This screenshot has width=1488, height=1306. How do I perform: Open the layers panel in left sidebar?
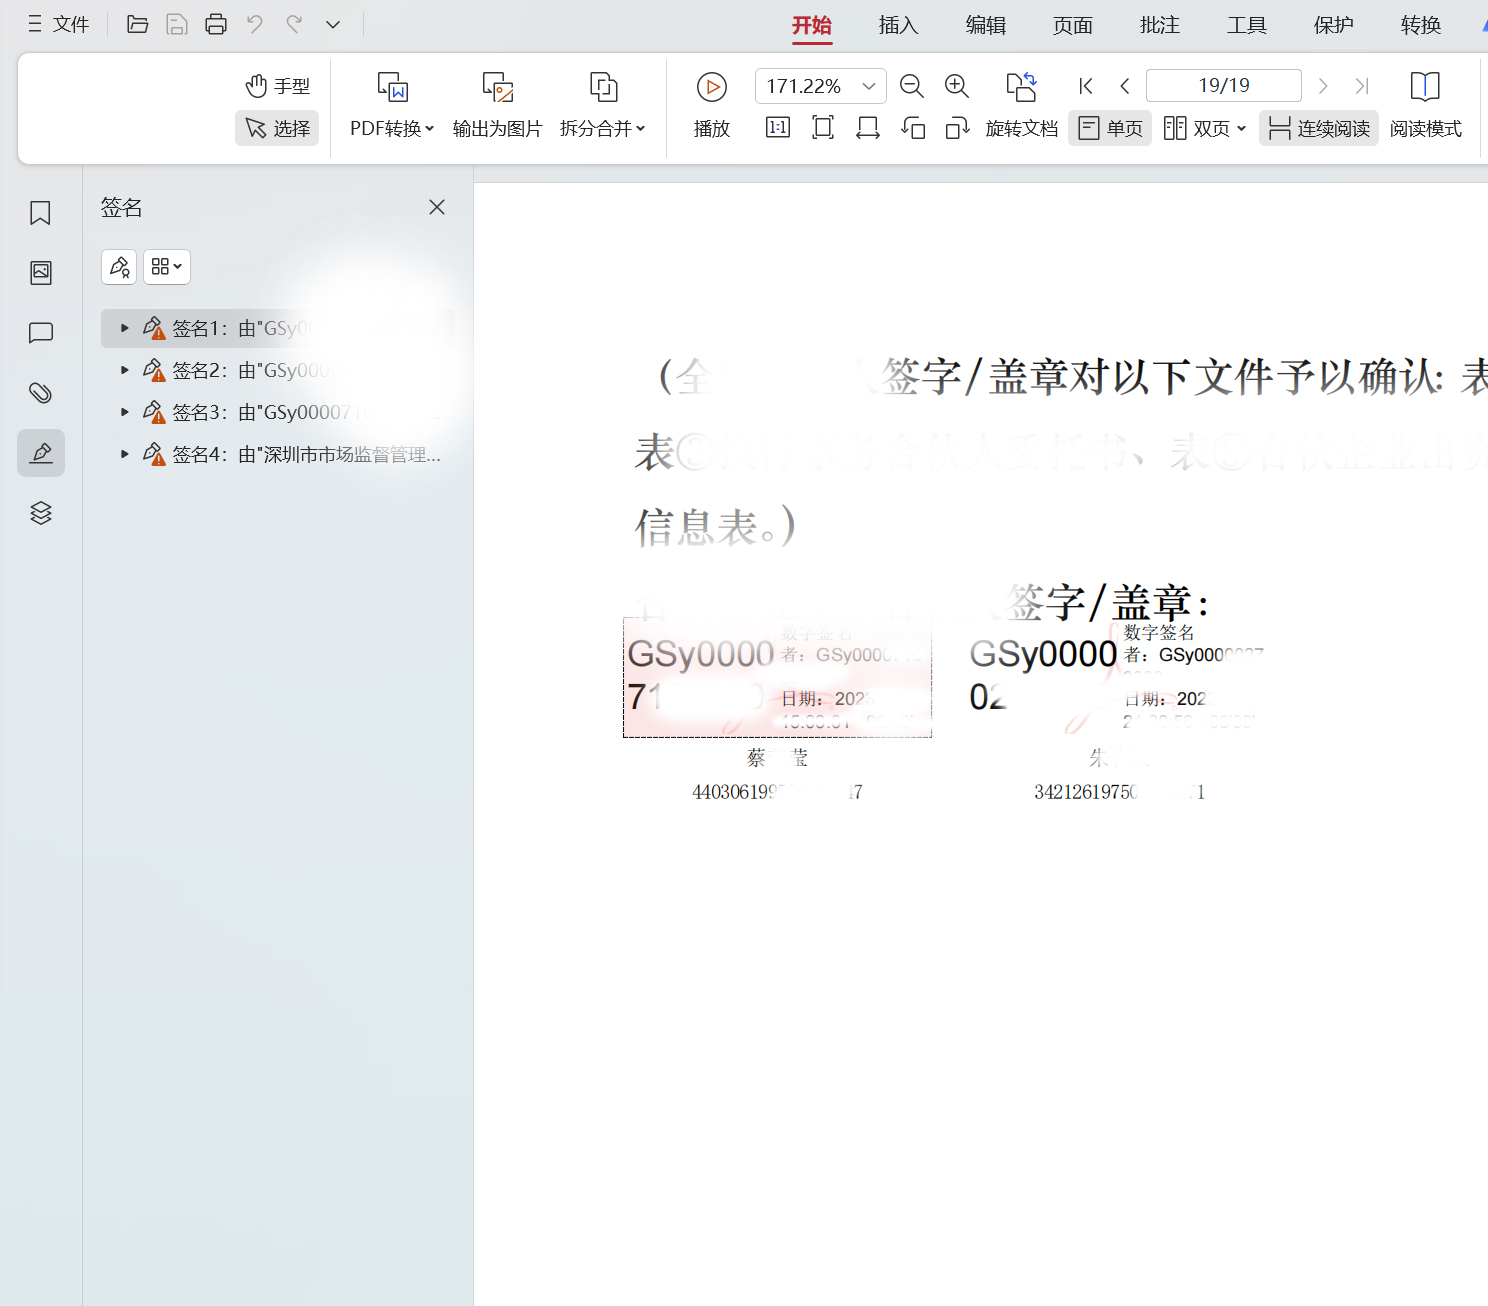[x=40, y=513]
